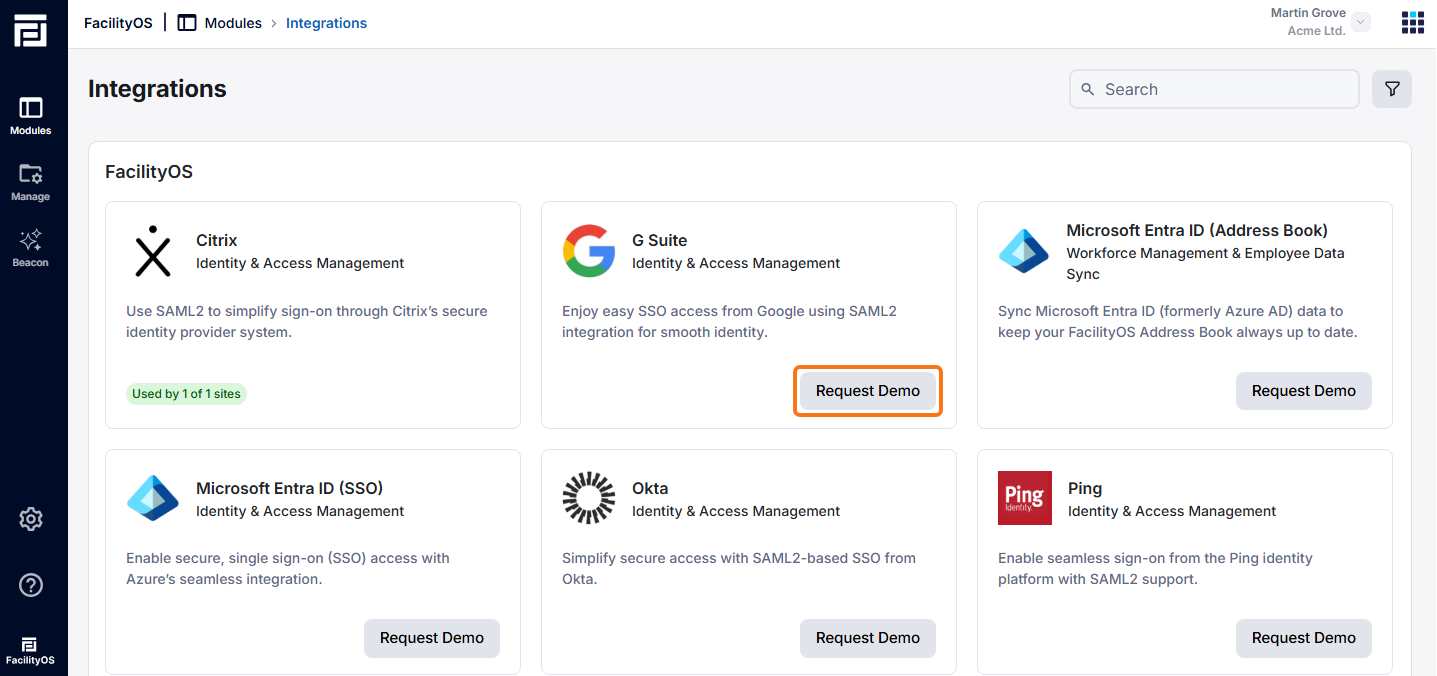
Task: Open the Manage section from the sidebar
Action: [x=30, y=180]
